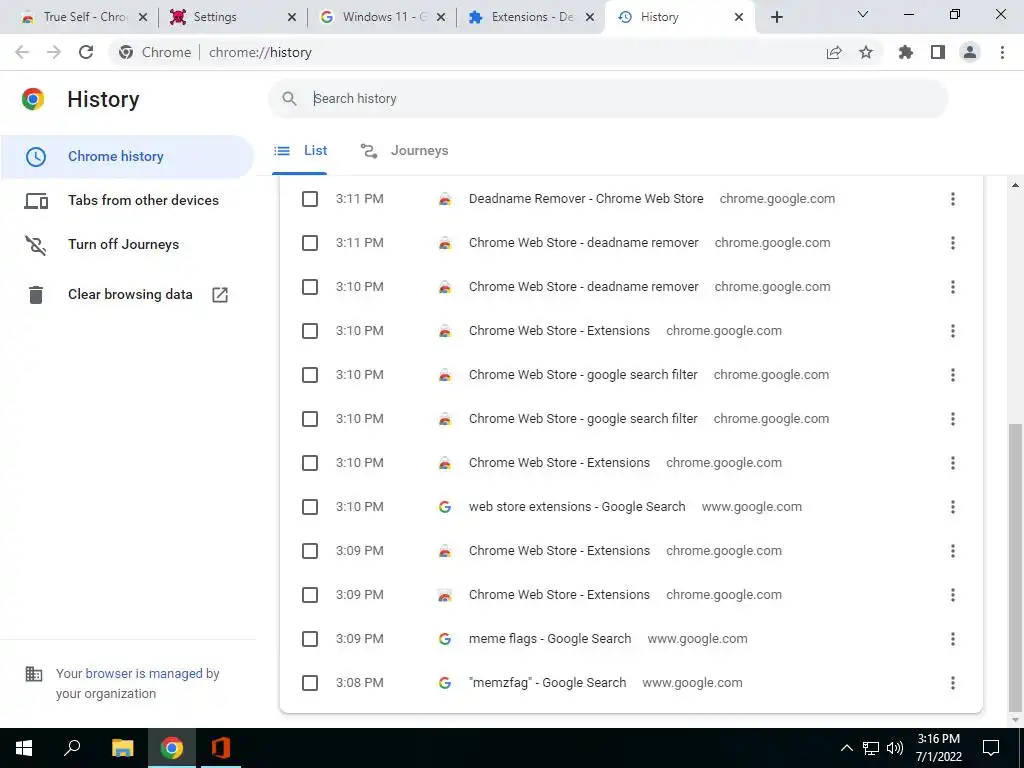Open the Windows Start menu
Screen dimensions: 1024x768
[x=24, y=748]
